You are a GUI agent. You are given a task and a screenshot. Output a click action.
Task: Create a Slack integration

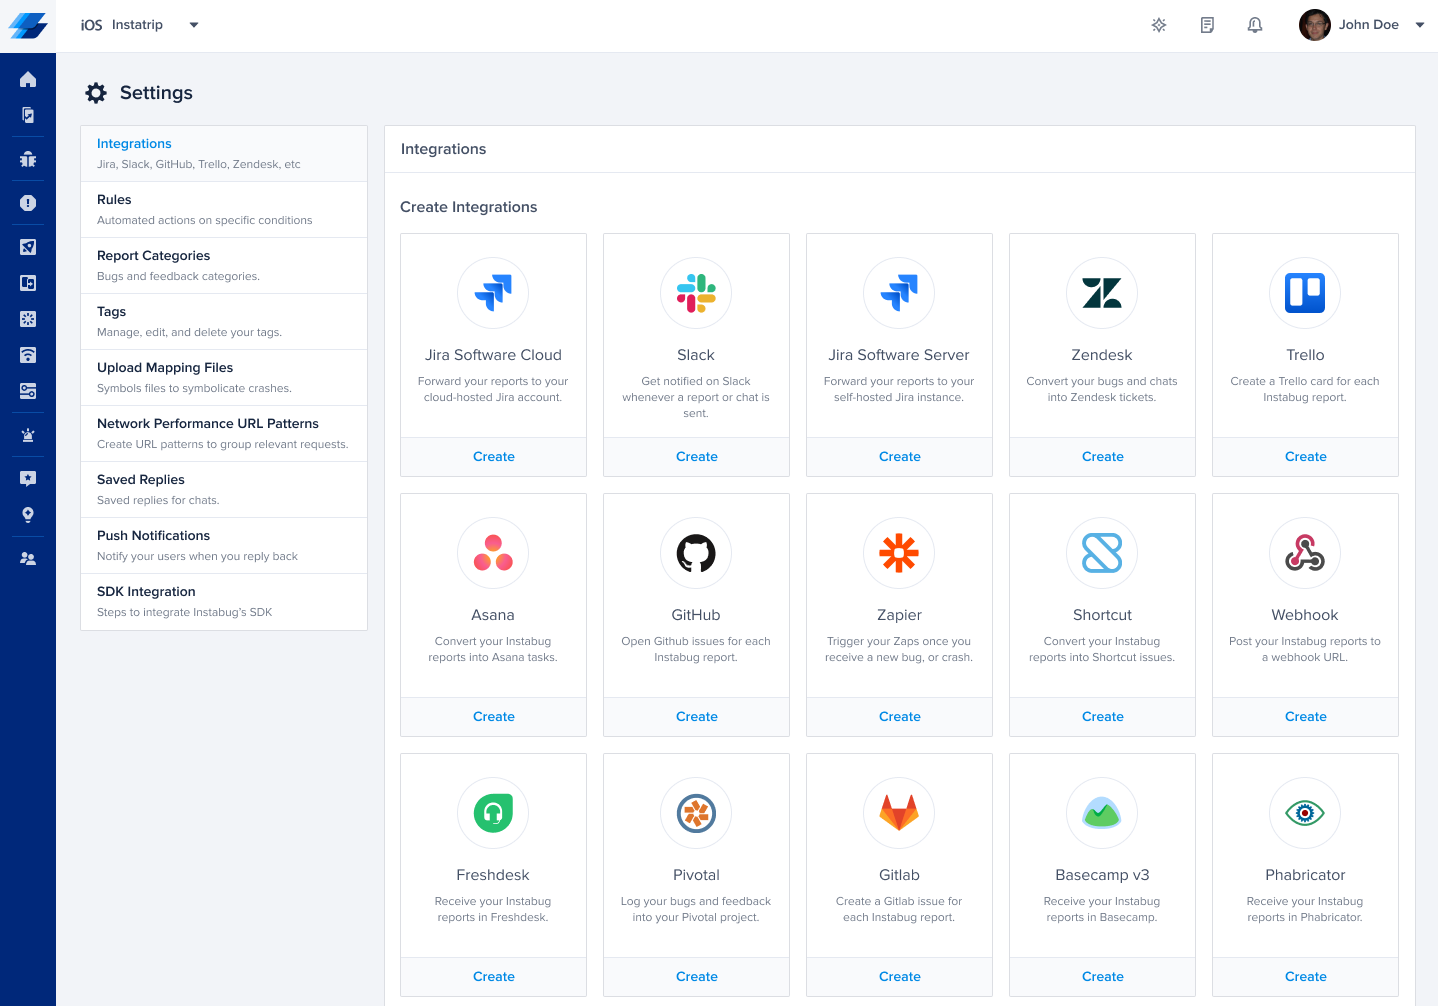(696, 457)
